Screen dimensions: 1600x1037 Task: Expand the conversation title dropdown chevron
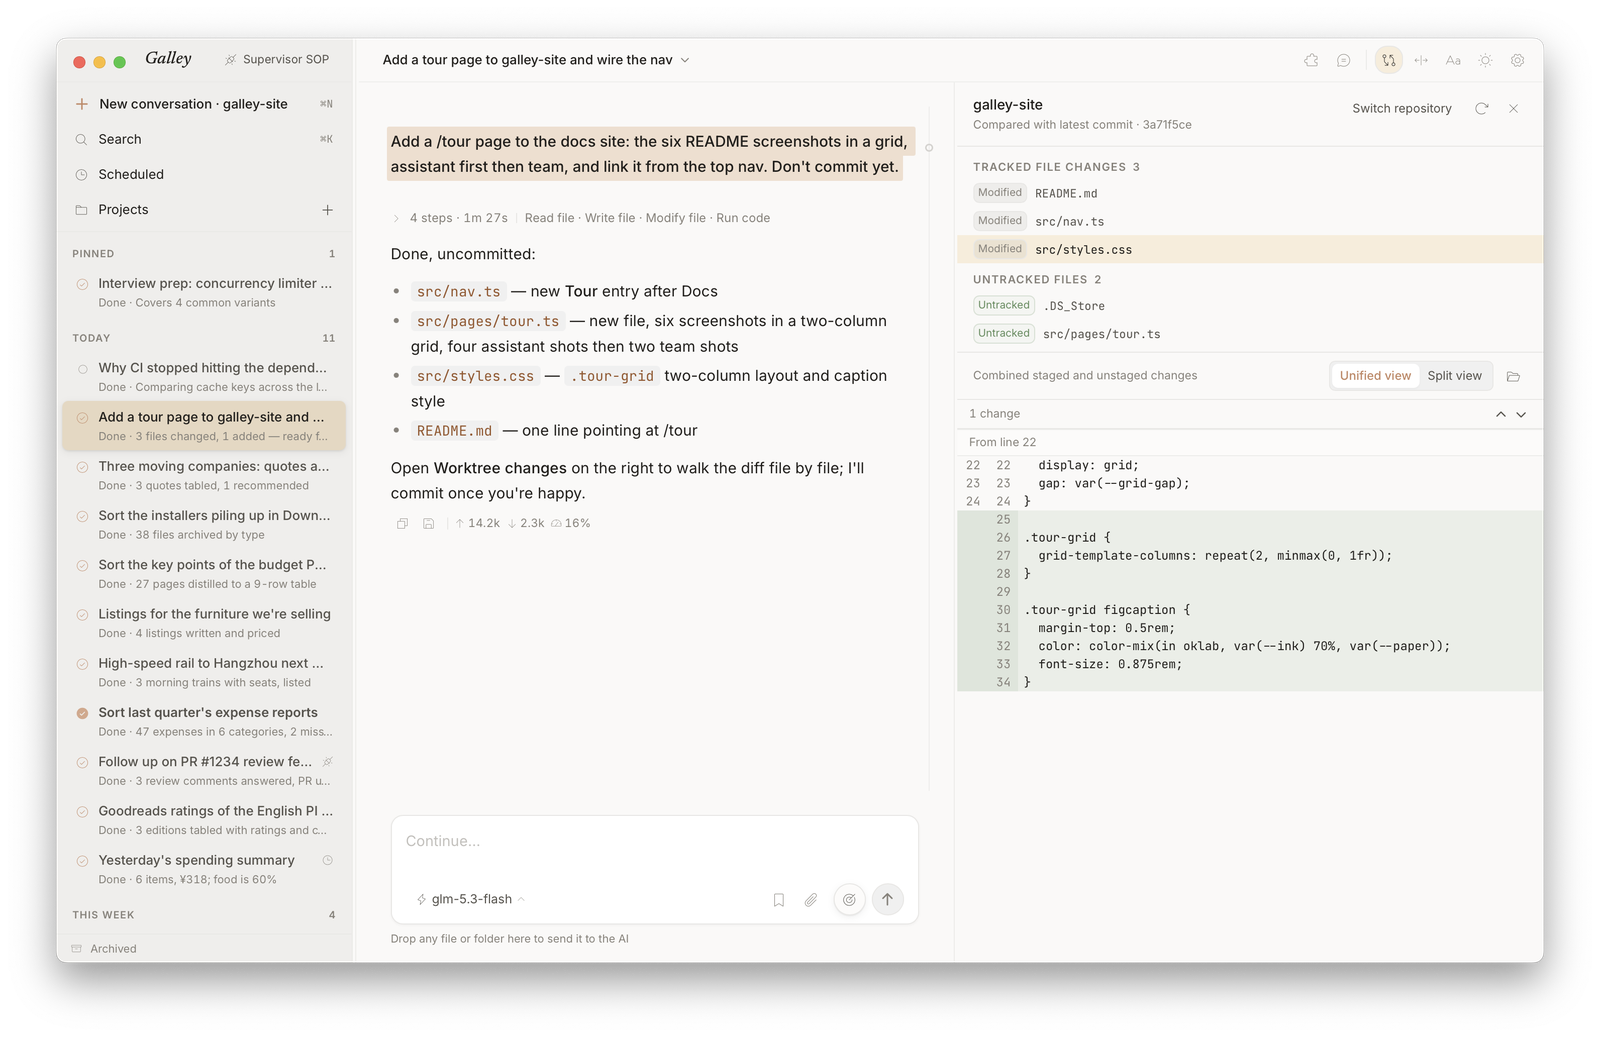pyautogui.click(x=685, y=60)
